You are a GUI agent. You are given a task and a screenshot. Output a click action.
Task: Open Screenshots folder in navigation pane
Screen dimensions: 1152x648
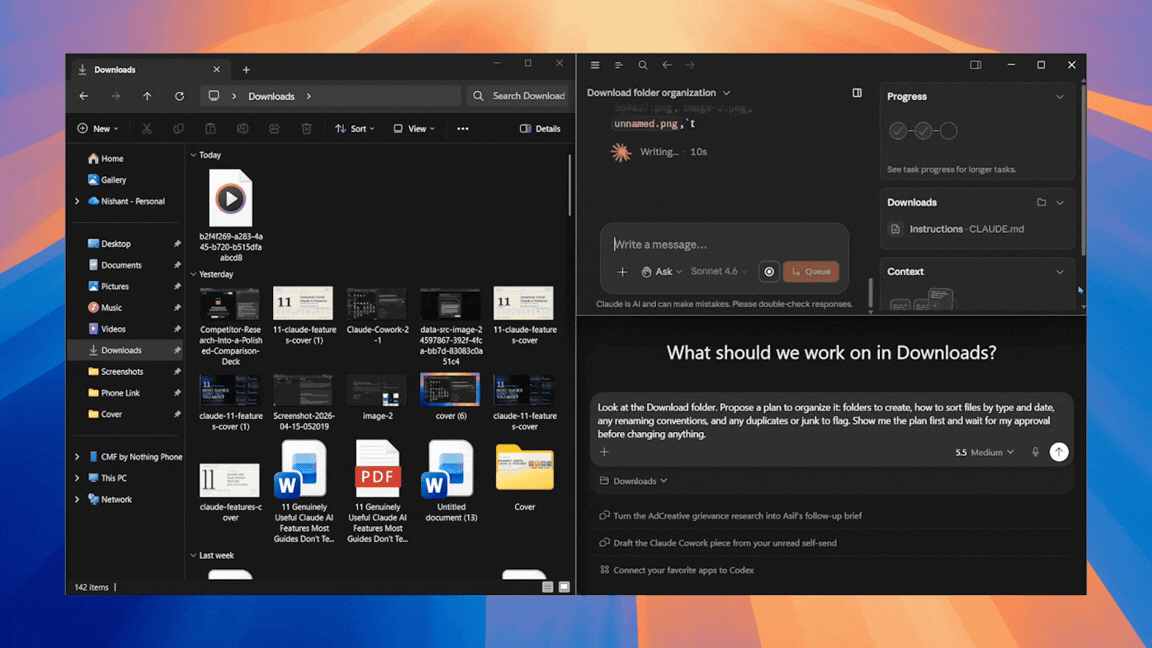coord(122,372)
